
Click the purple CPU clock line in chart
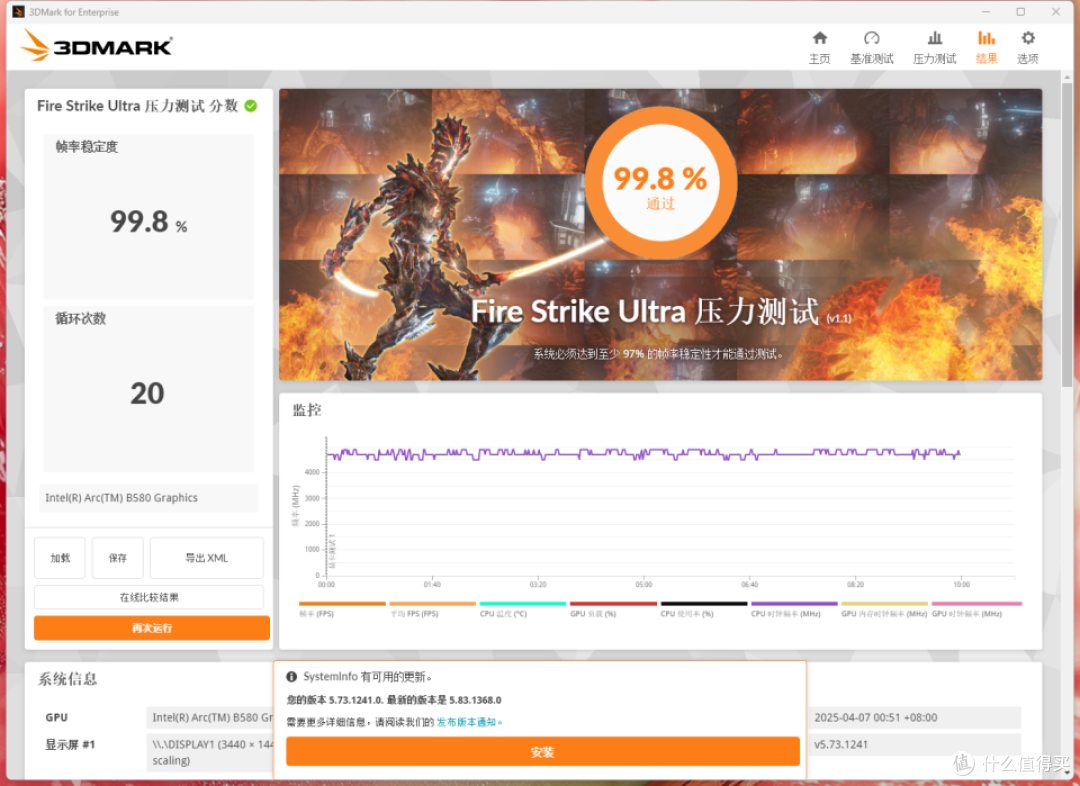coord(641,454)
